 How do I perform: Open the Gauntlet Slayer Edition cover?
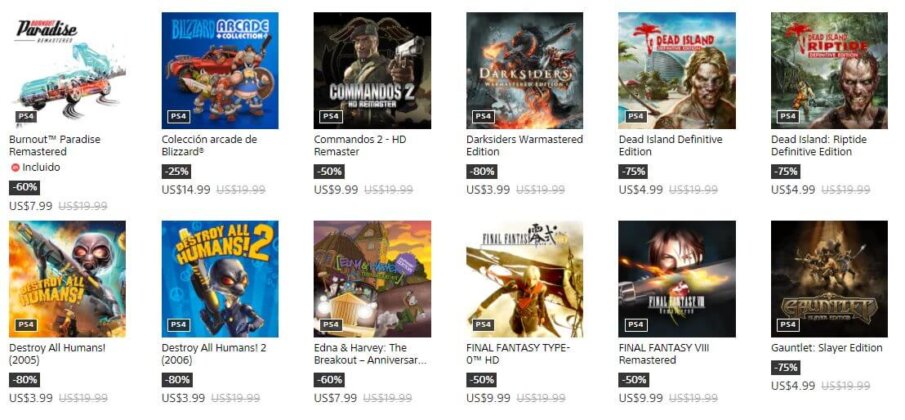pos(828,279)
